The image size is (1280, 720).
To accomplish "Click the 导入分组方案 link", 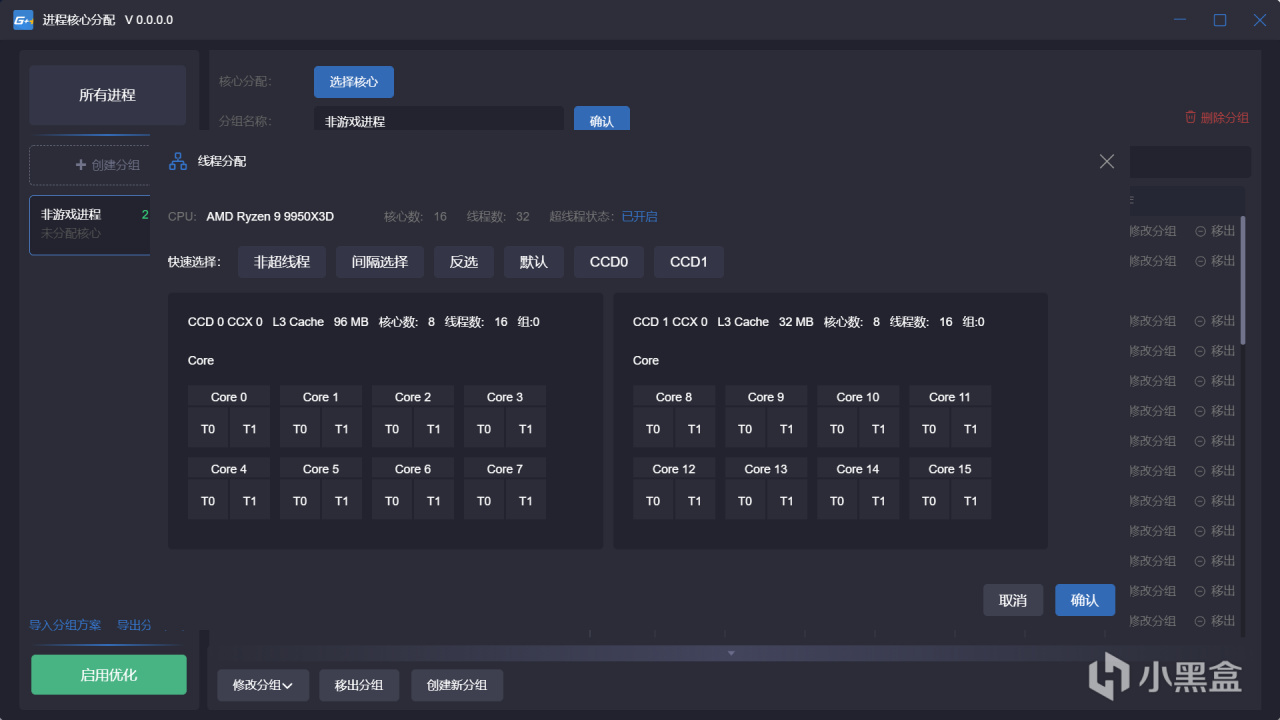I will point(65,625).
